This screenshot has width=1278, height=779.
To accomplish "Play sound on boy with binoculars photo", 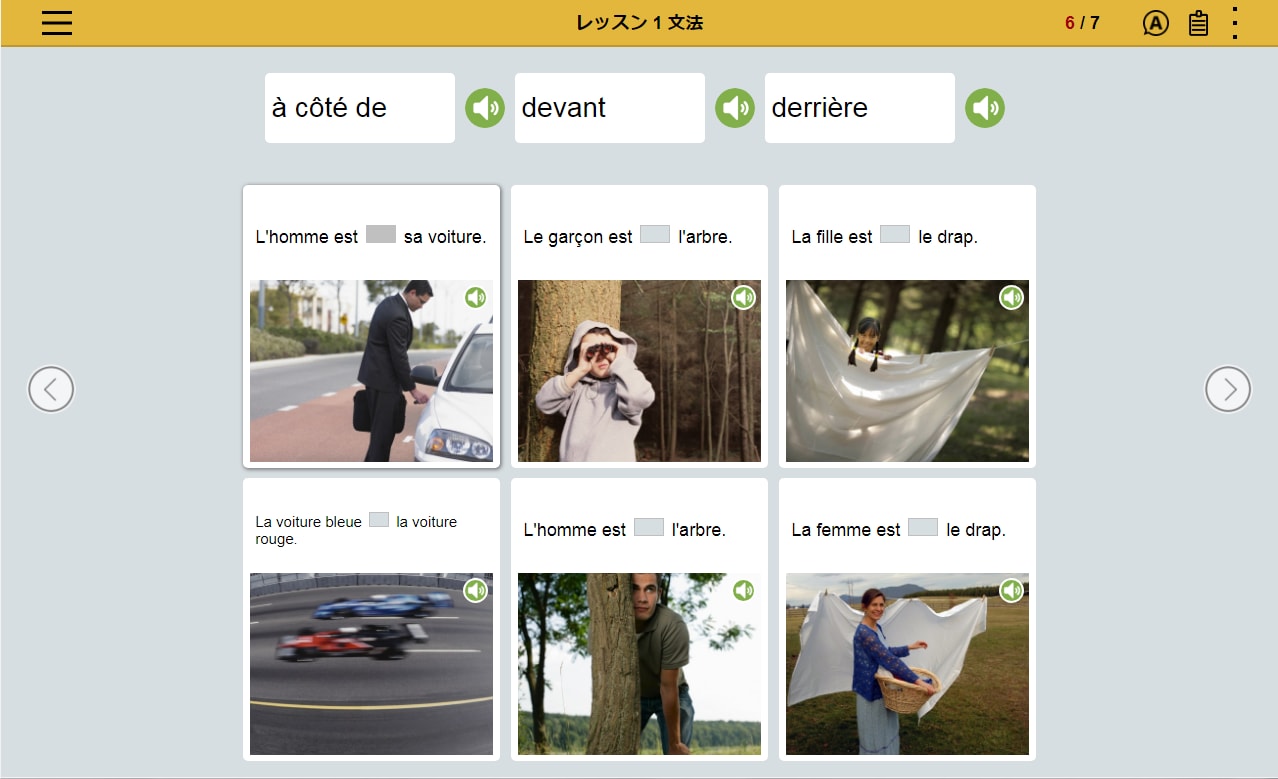I will 743,298.
